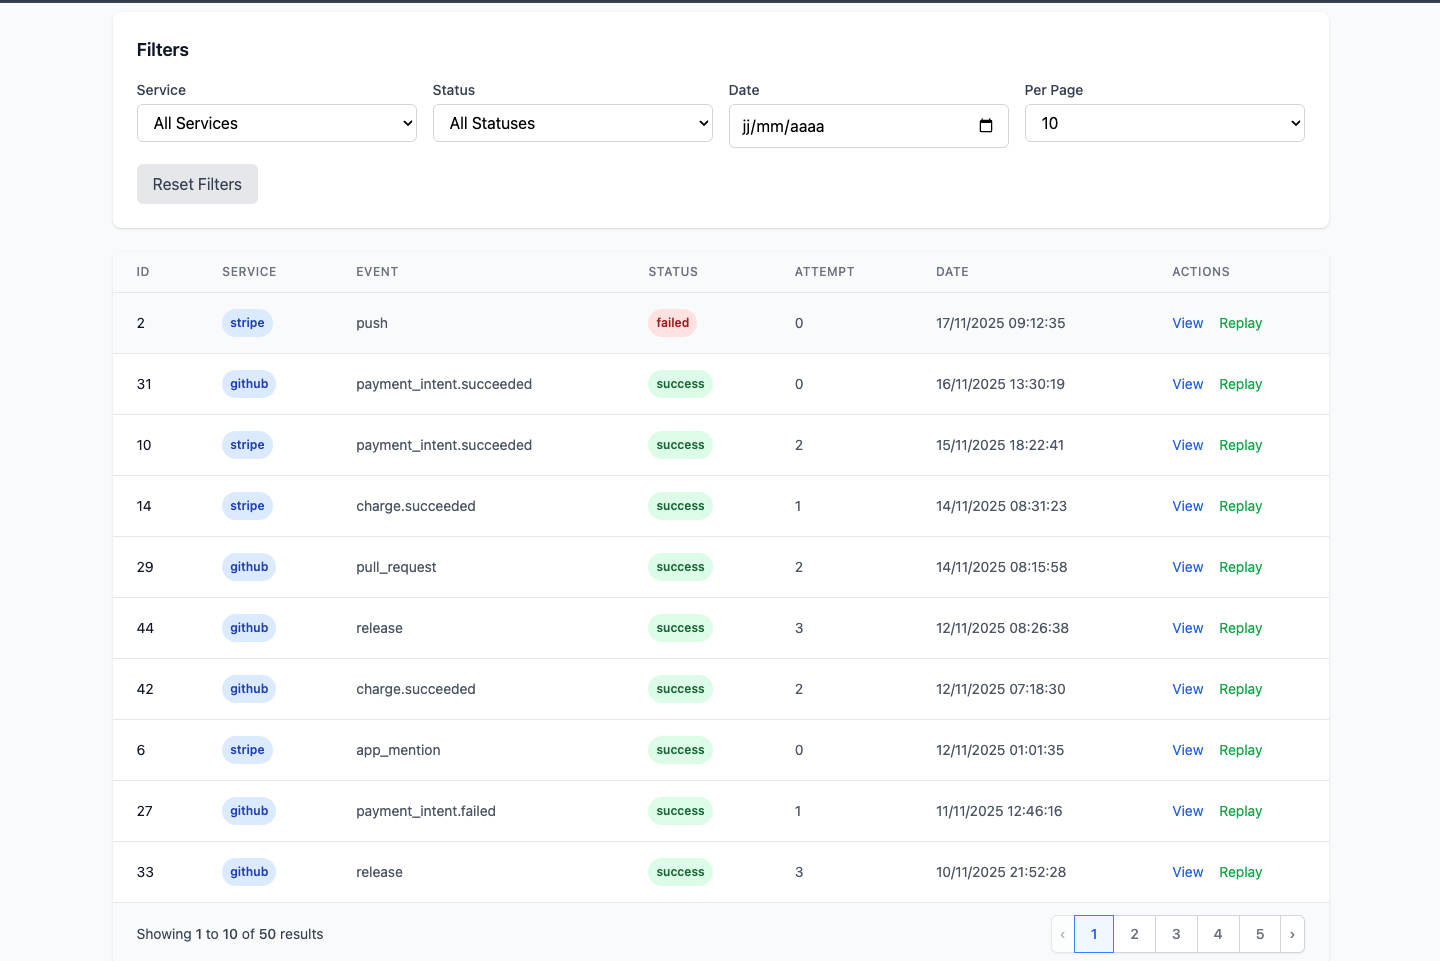
Task: Open the Service filter dropdown
Action: point(276,123)
